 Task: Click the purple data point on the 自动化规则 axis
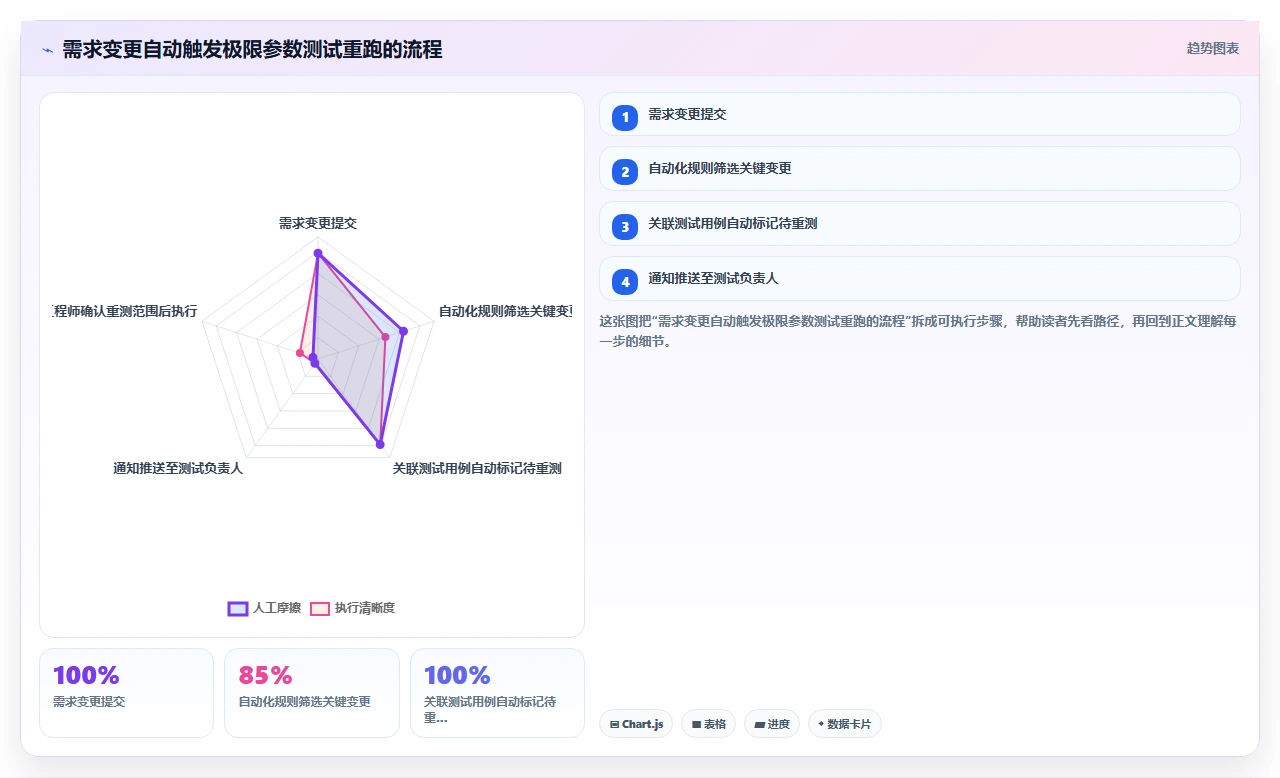(x=403, y=331)
